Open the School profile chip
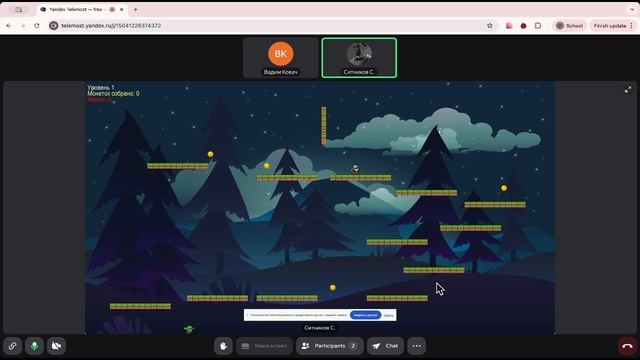This screenshot has width=640, height=360. (570, 26)
